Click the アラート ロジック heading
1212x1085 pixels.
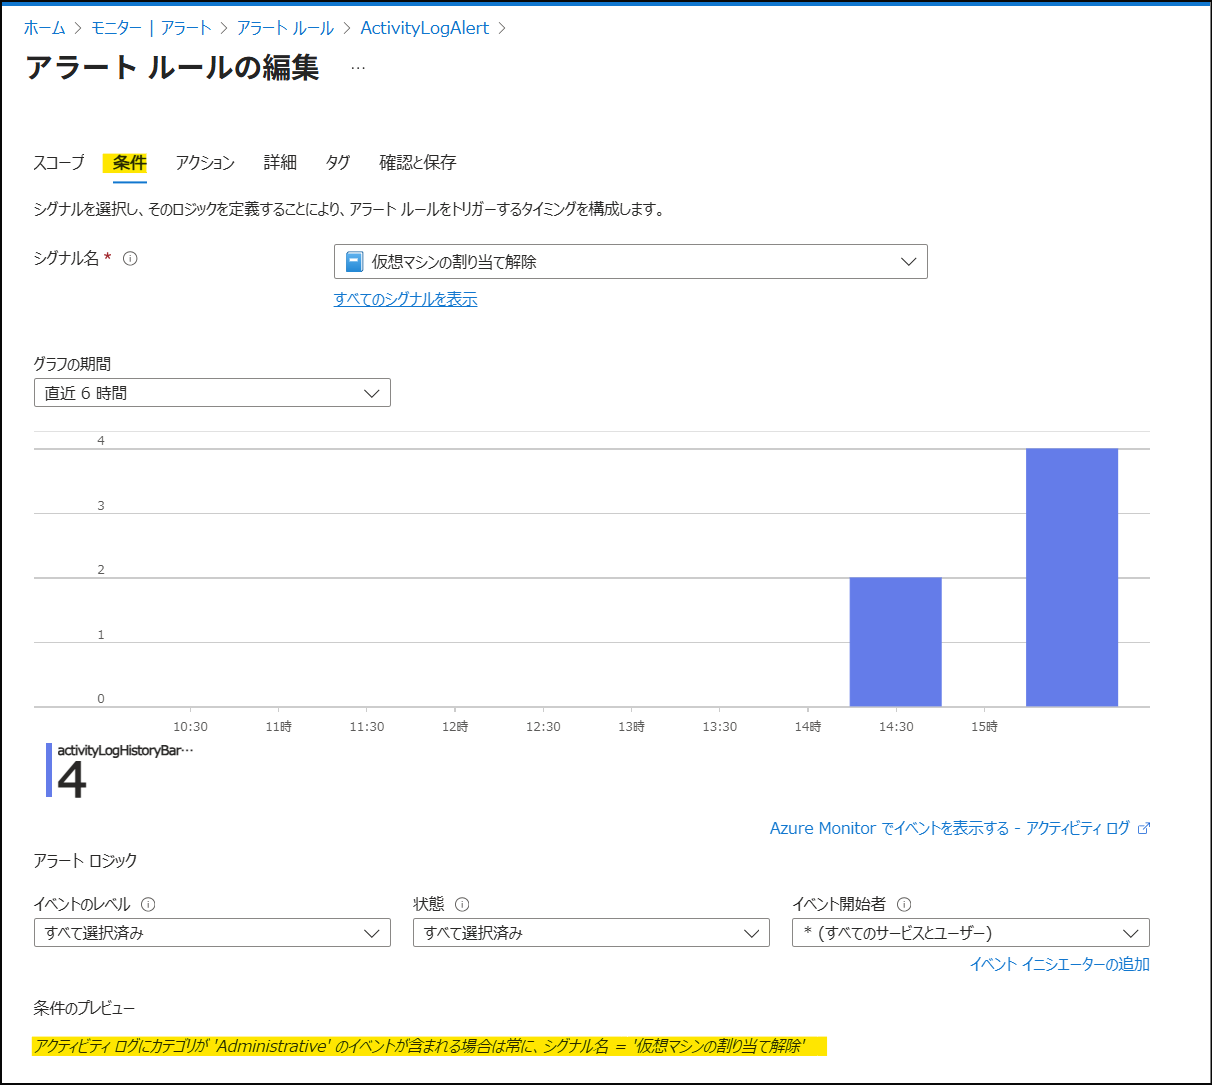(85, 860)
